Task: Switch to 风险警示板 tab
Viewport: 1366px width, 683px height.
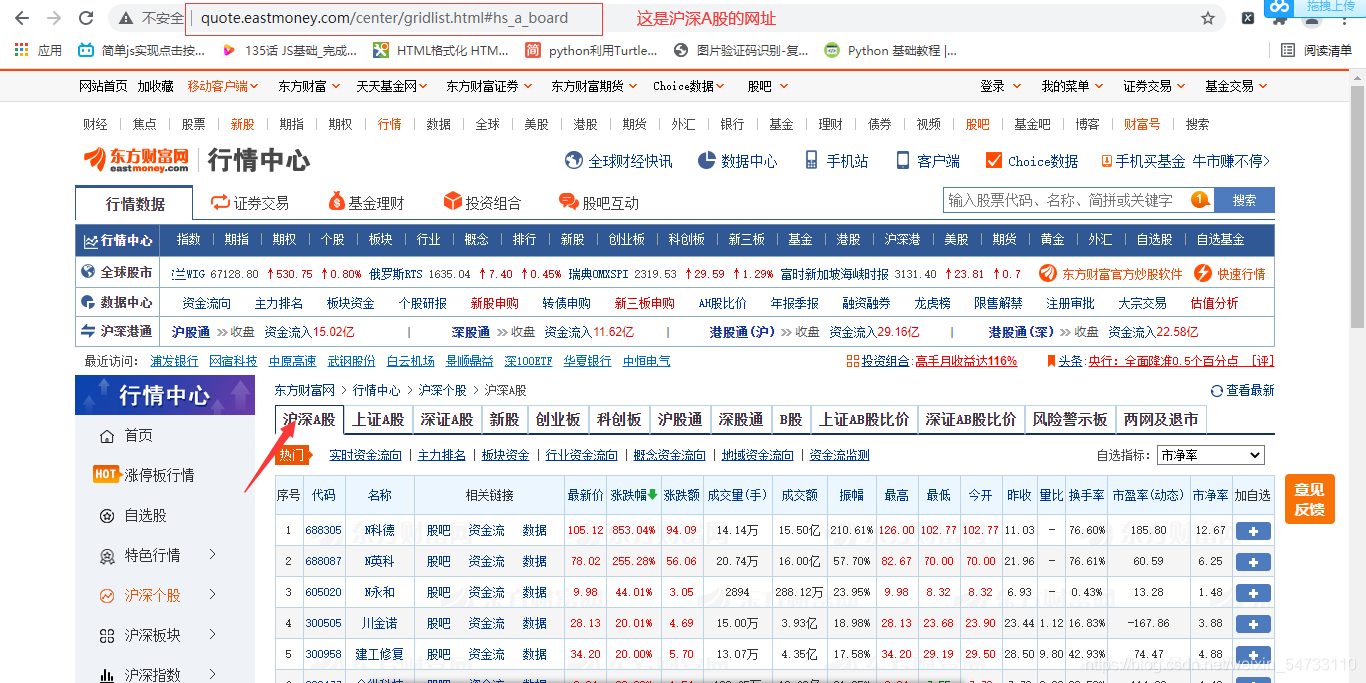Action: point(1070,420)
